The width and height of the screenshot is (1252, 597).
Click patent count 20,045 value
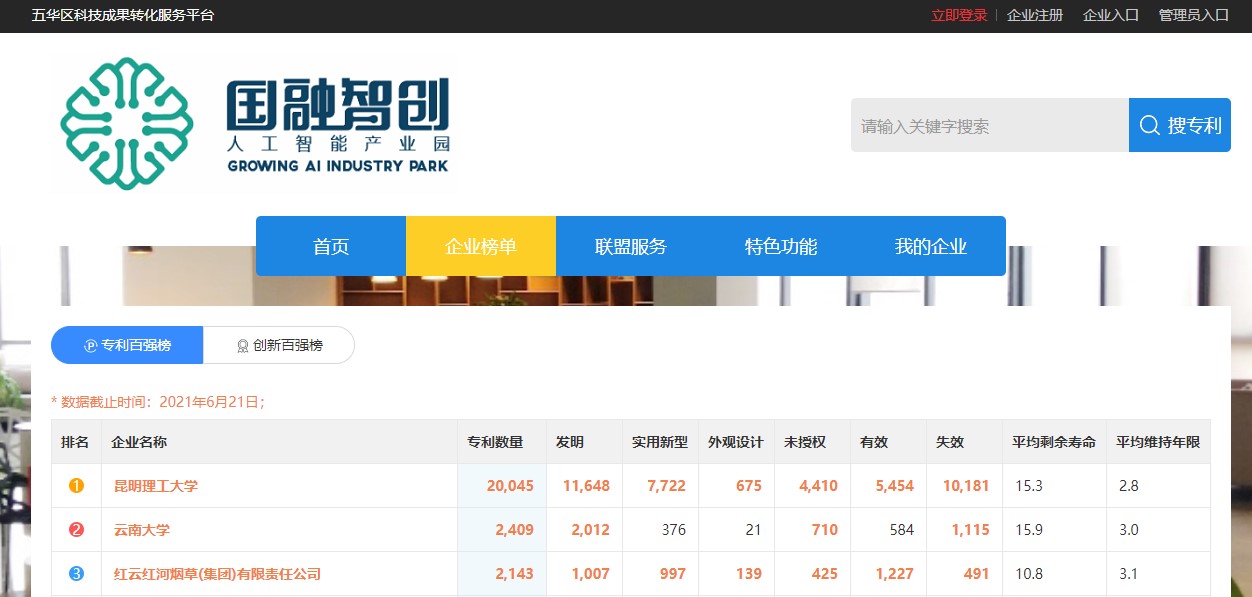pos(510,486)
